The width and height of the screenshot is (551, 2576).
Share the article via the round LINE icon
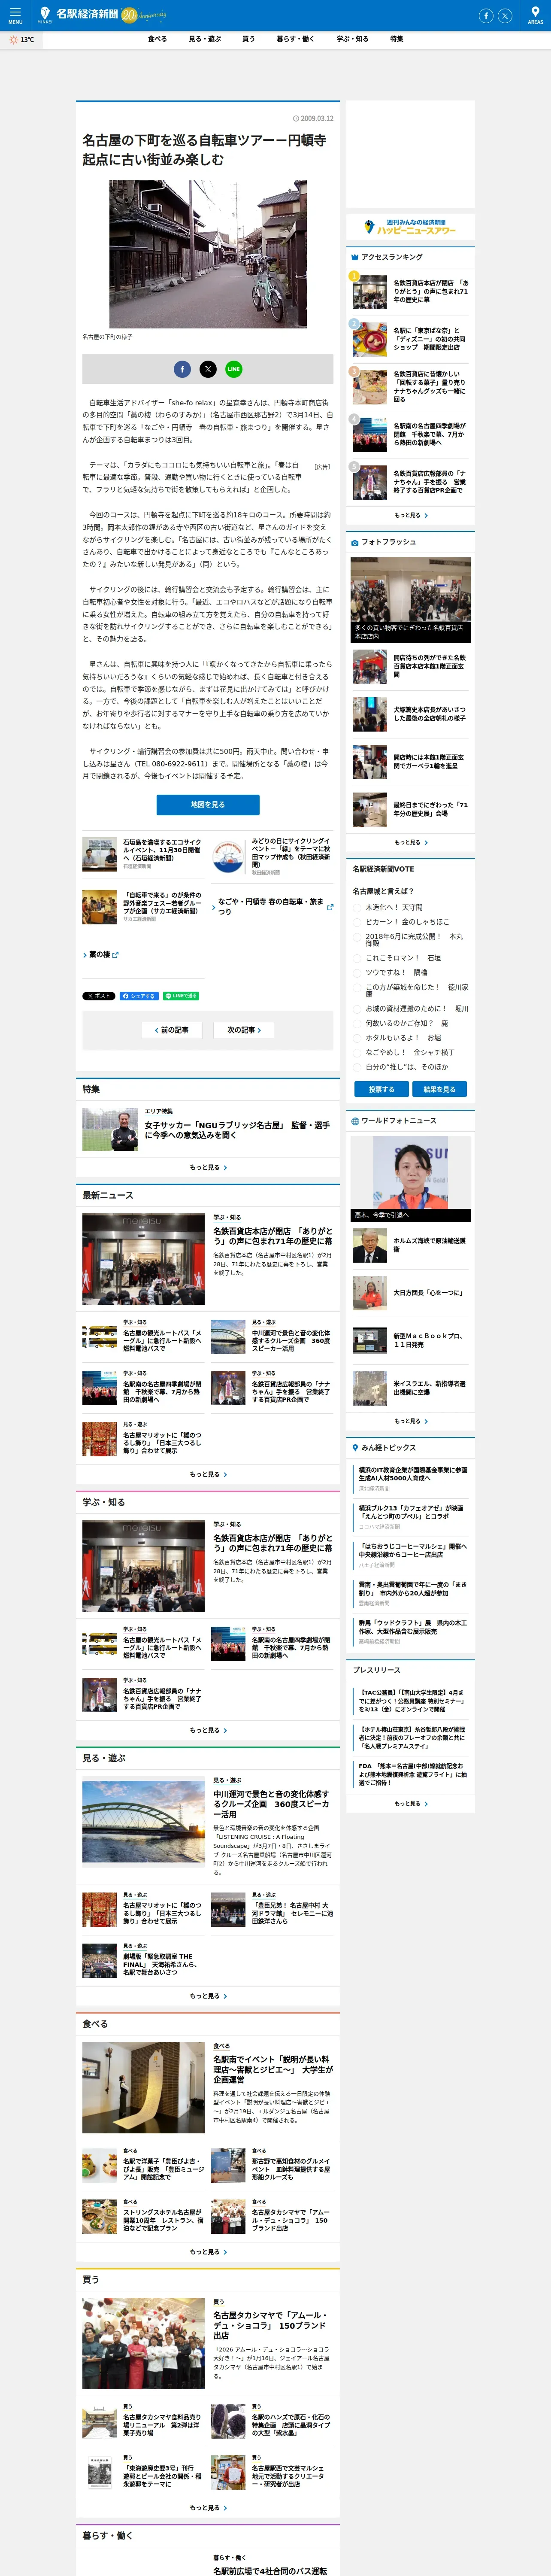point(233,369)
